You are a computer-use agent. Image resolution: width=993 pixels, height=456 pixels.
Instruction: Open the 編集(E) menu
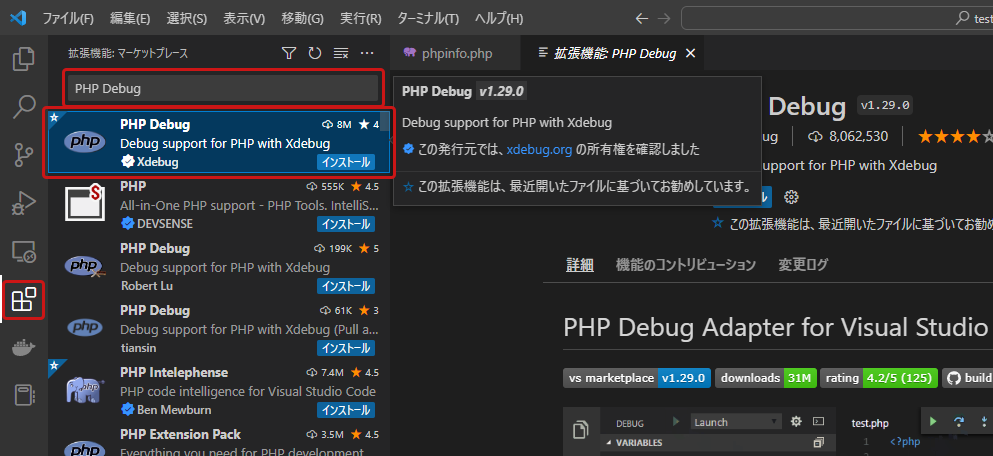point(130,18)
